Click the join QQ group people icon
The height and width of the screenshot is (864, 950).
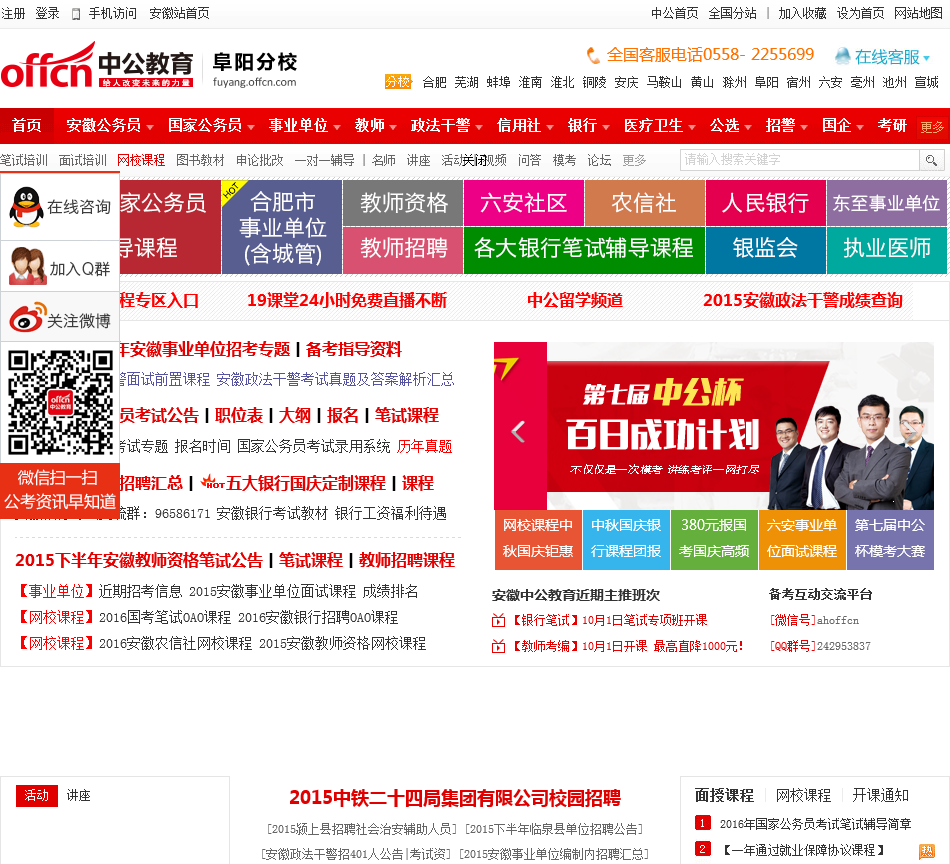click(27, 266)
